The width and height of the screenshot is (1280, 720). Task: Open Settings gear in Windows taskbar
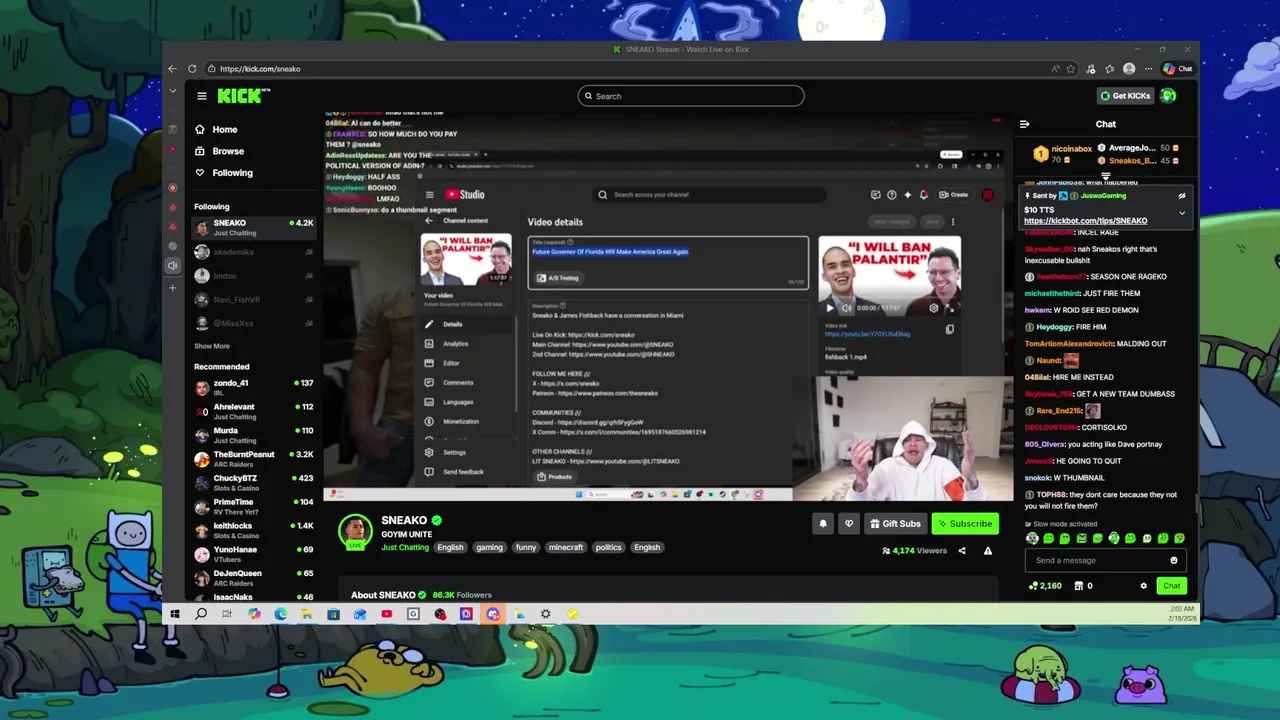click(545, 614)
